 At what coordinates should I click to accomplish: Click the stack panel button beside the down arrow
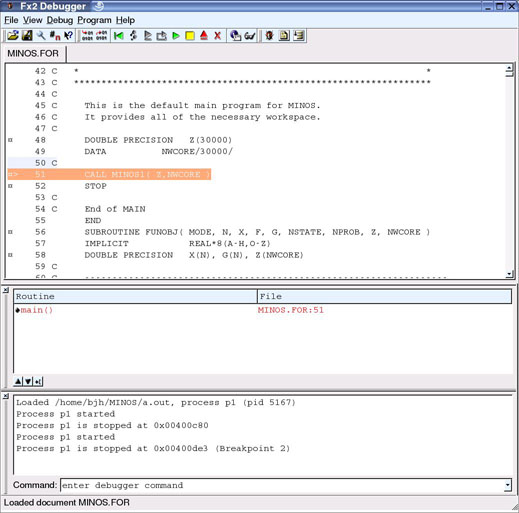pyautogui.click(x=38, y=381)
